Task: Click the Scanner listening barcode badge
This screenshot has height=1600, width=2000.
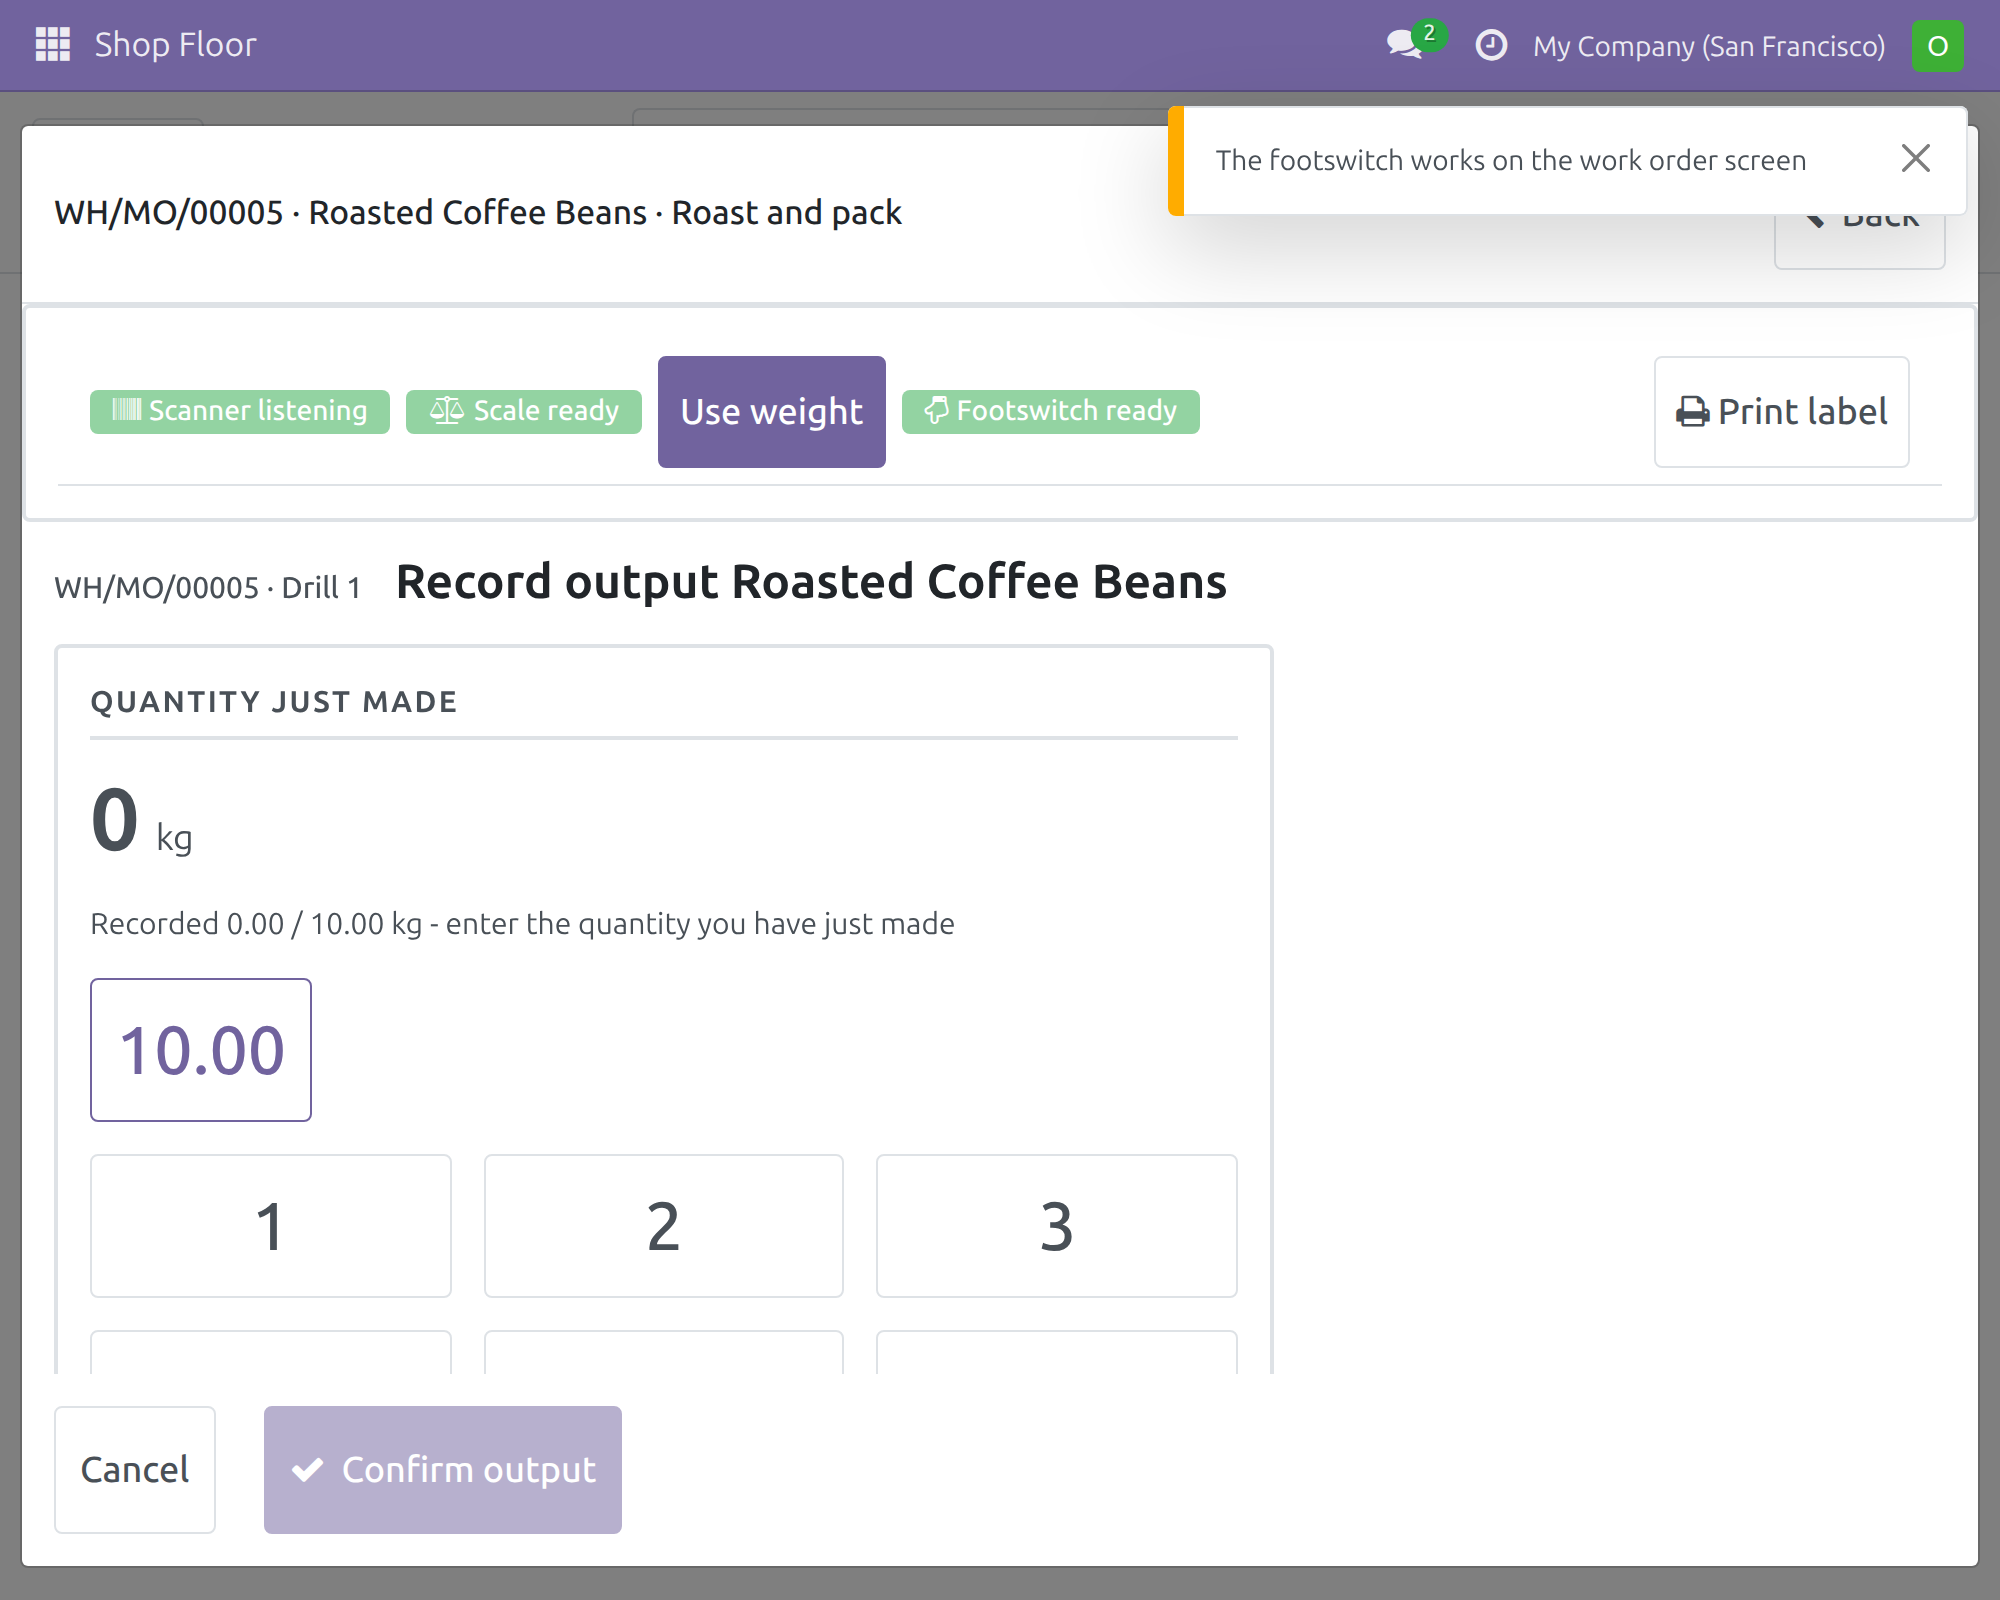Action: click(240, 411)
